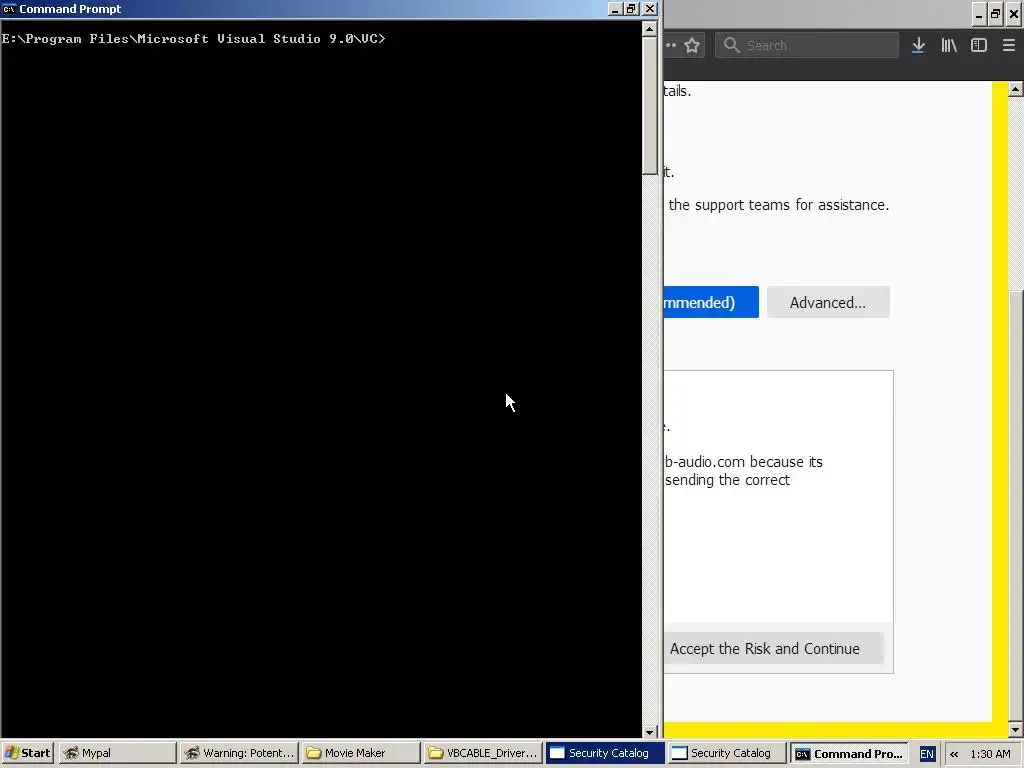Click the 1:30 AM clock
Screen dimensions: 1024x768
[x=990, y=754]
